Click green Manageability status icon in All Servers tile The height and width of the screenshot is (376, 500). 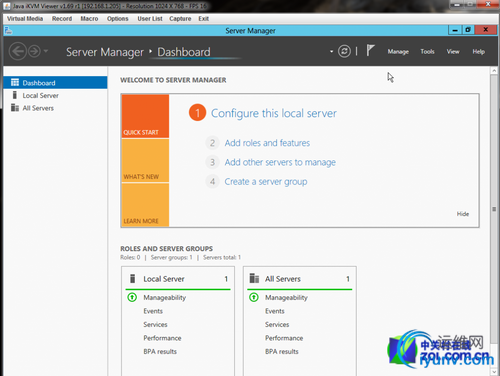[x=254, y=297]
